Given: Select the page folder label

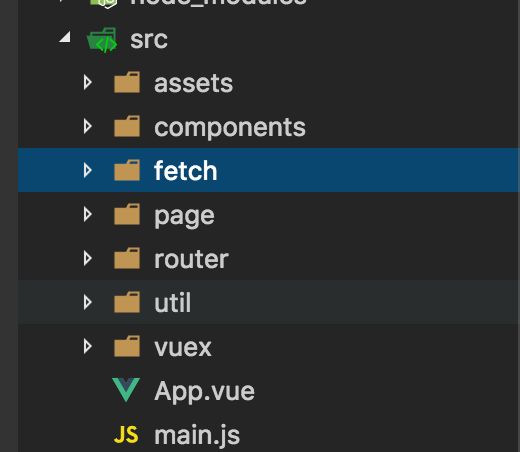Looking at the screenshot, I should tap(184, 217).
